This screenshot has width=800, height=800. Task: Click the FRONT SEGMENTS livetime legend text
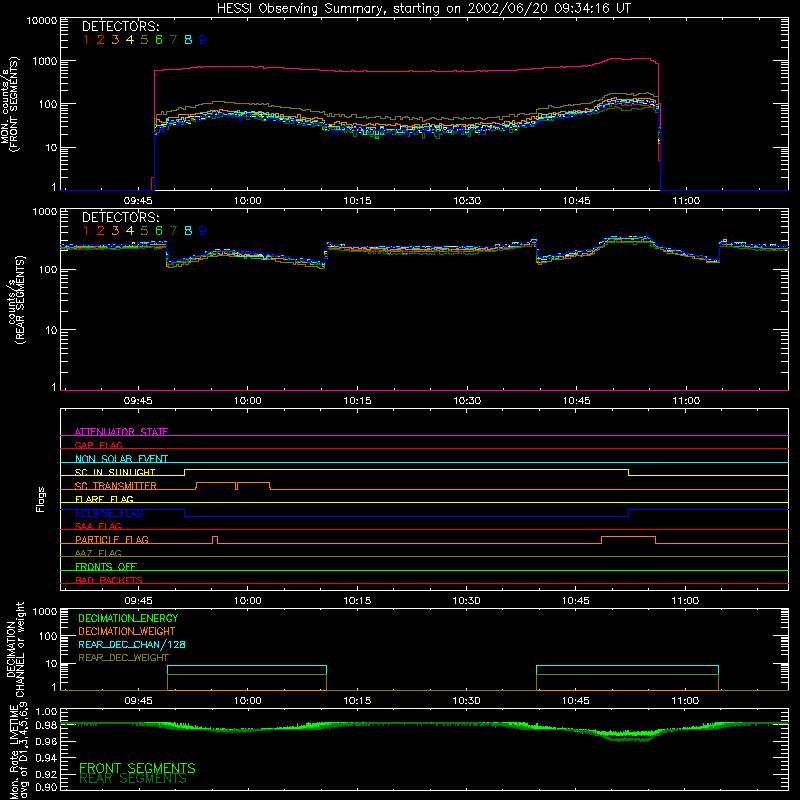pos(137,768)
